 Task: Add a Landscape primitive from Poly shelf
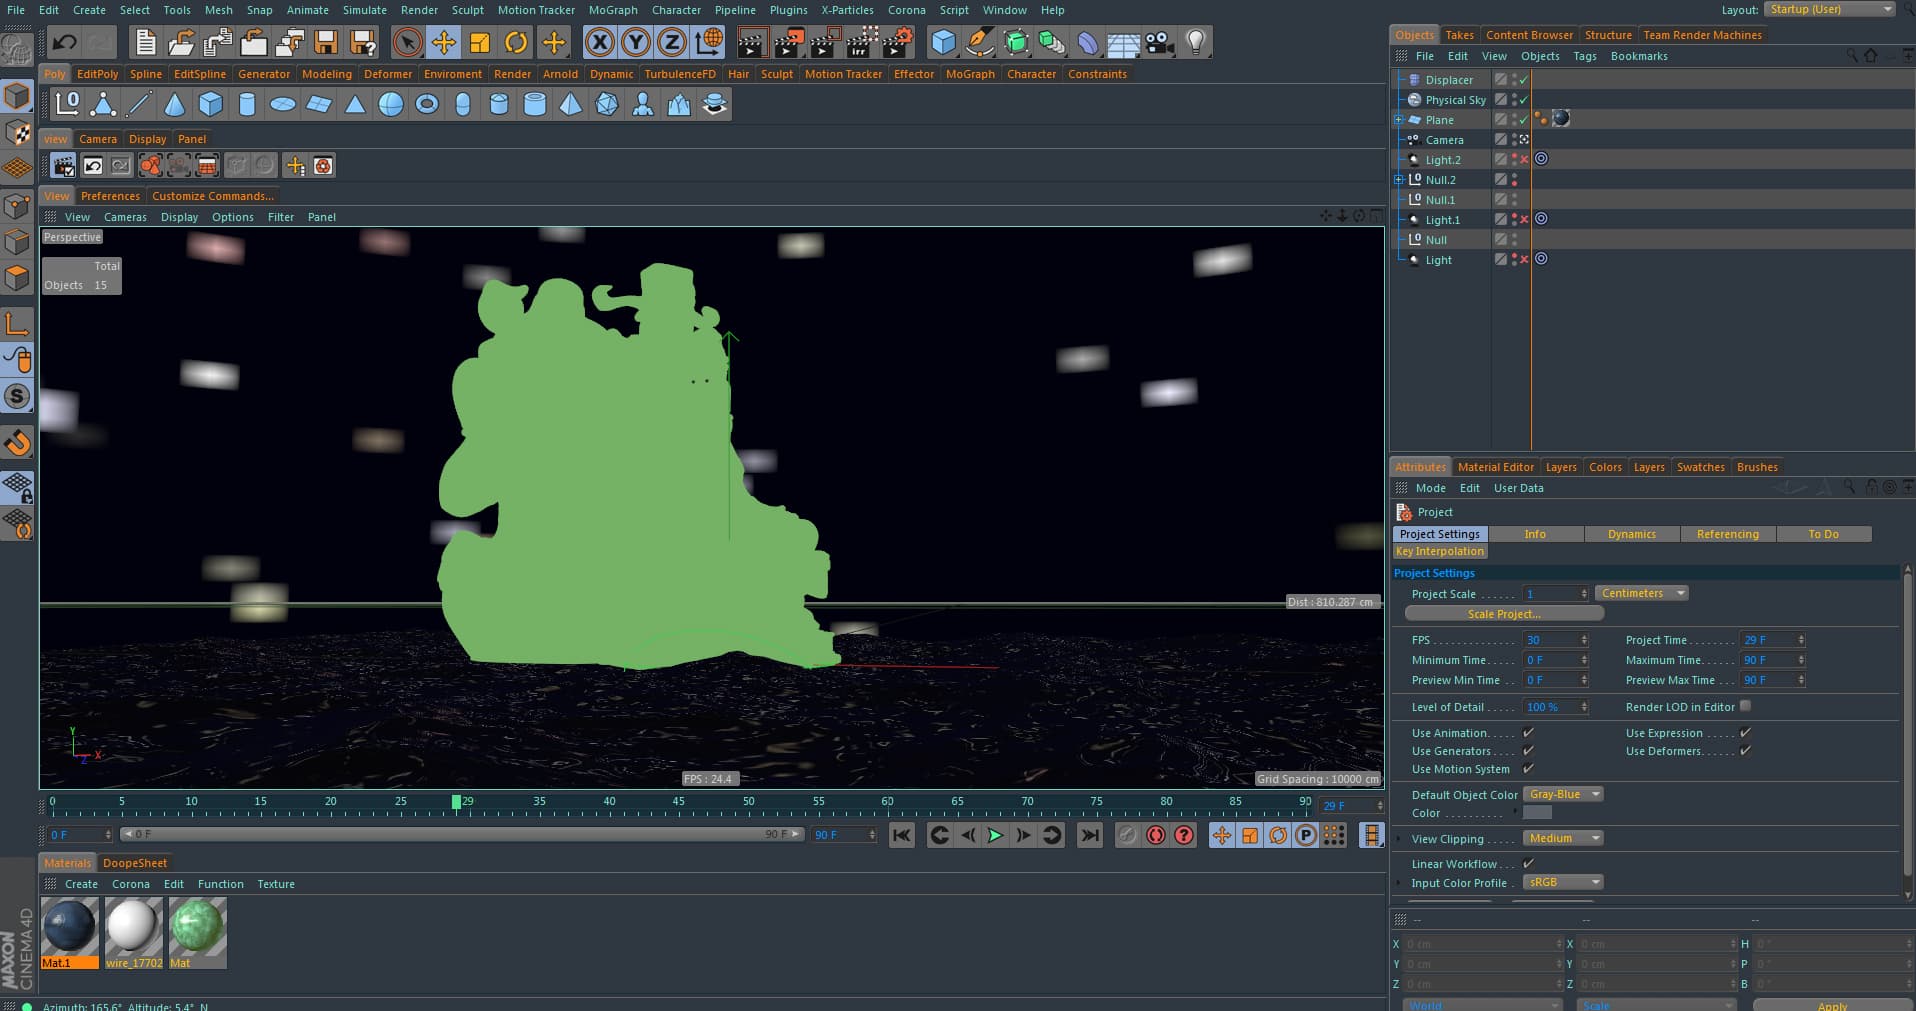[679, 104]
